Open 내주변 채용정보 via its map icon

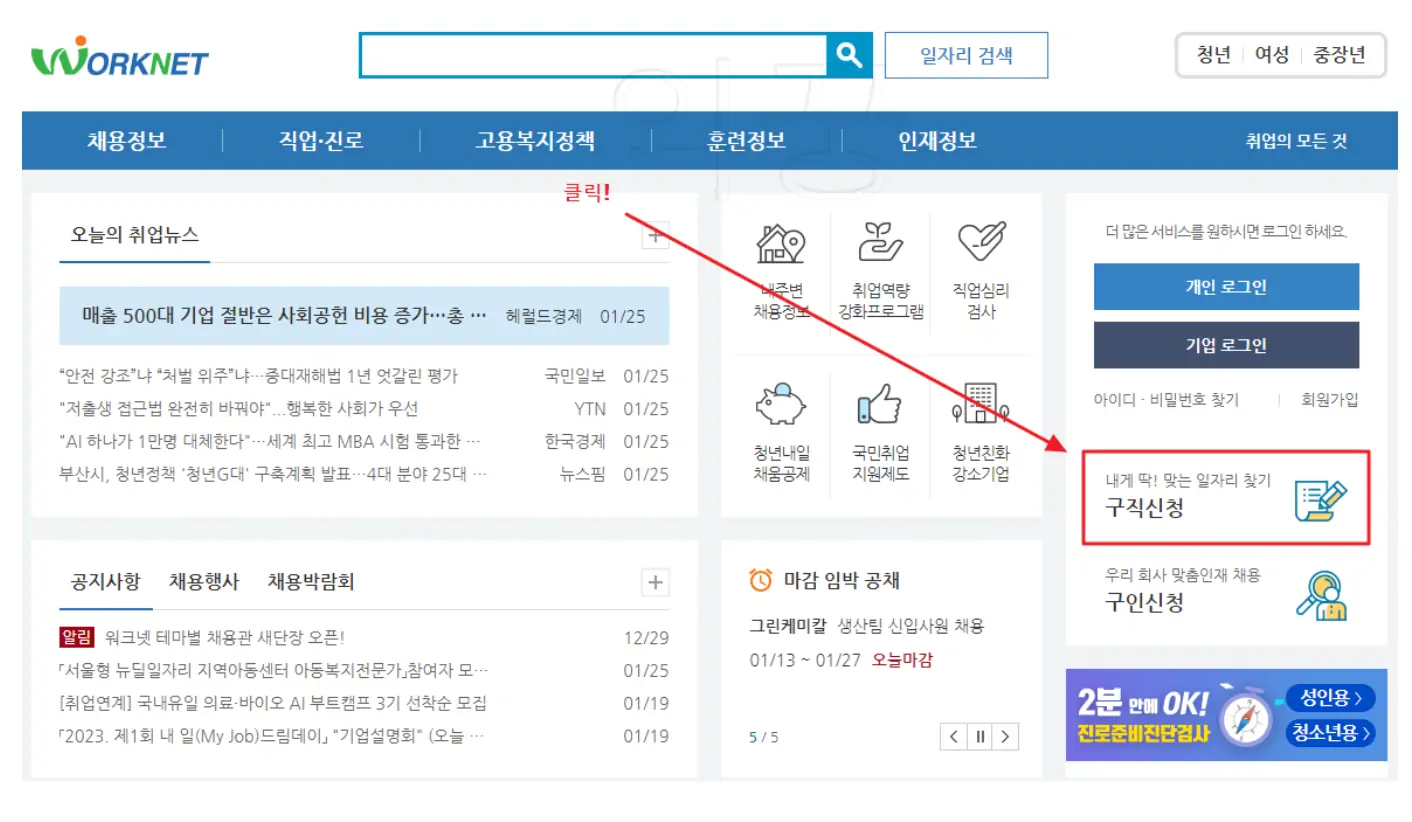[780, 245]
